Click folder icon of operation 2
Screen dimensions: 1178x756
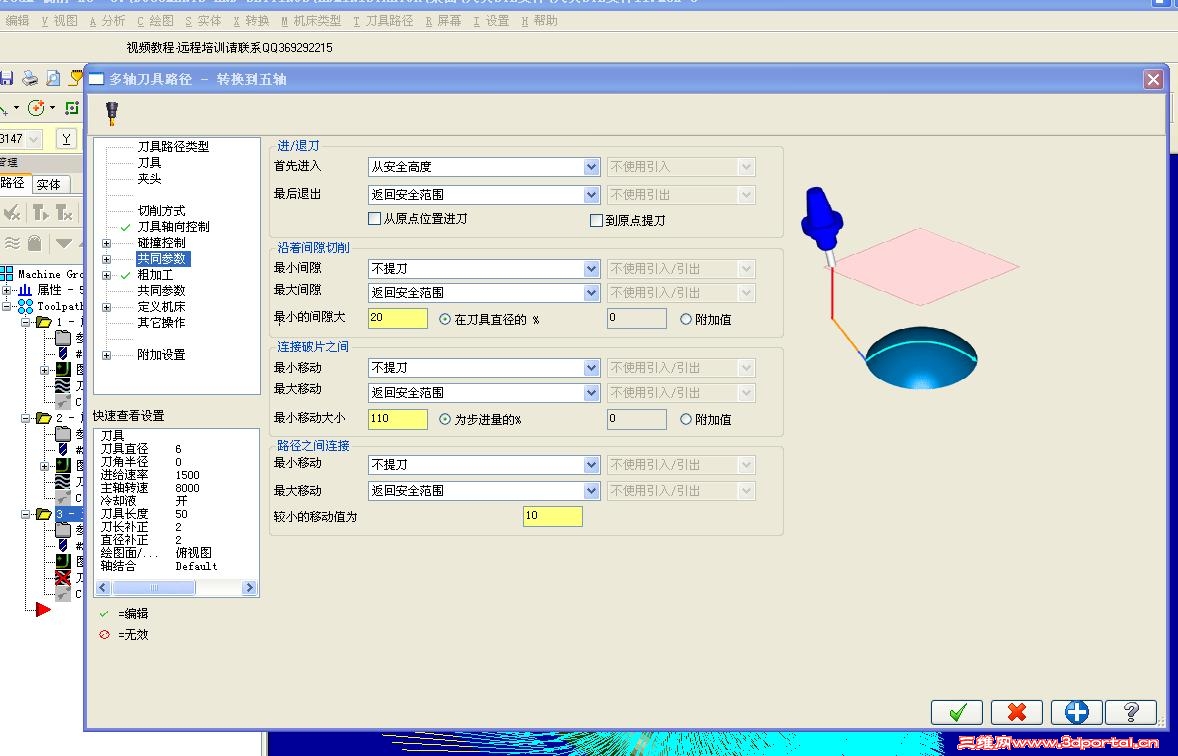[44, 418]
